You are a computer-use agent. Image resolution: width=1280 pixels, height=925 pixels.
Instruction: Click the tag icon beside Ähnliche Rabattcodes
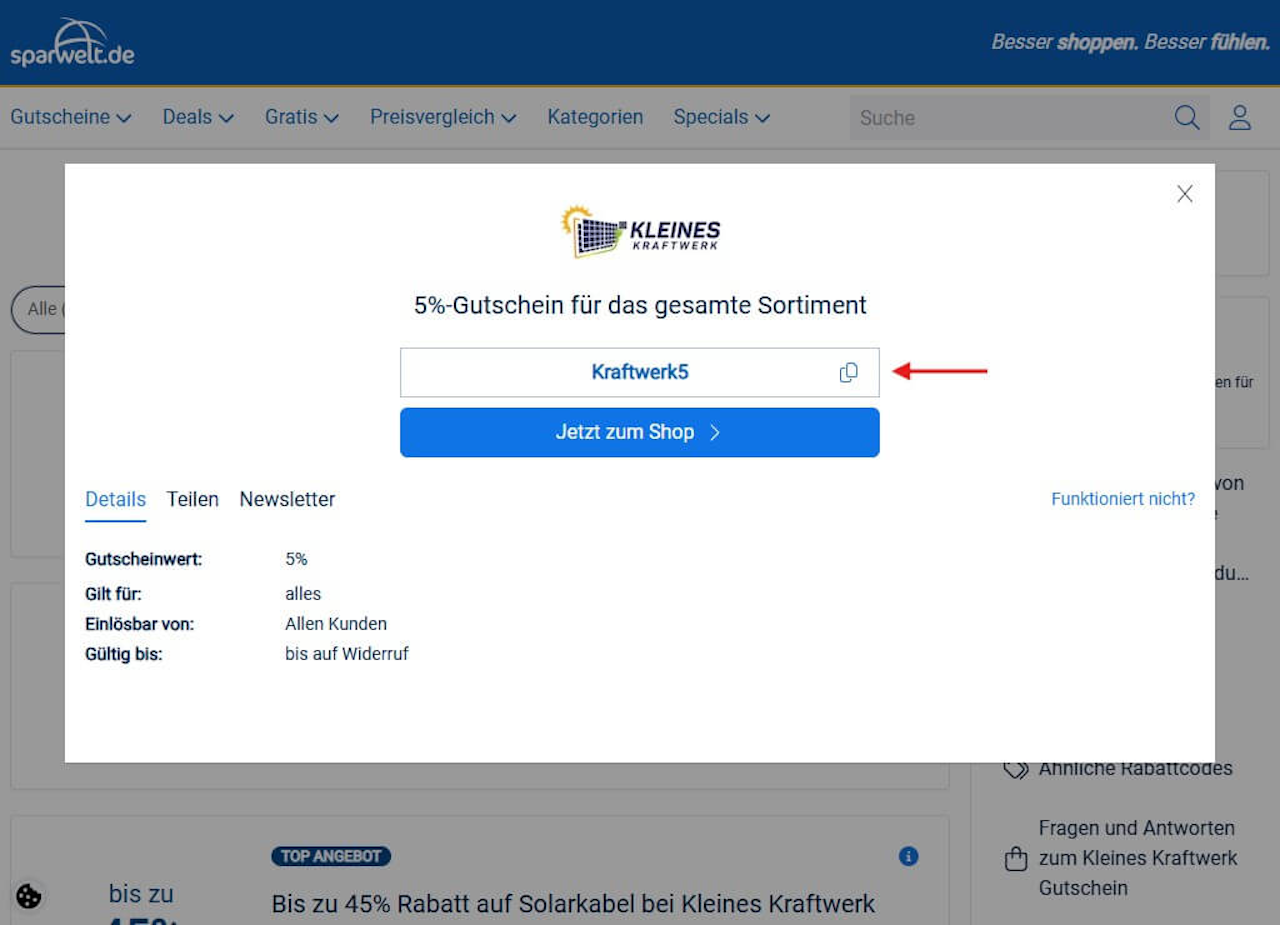(x=1016, y=768)
